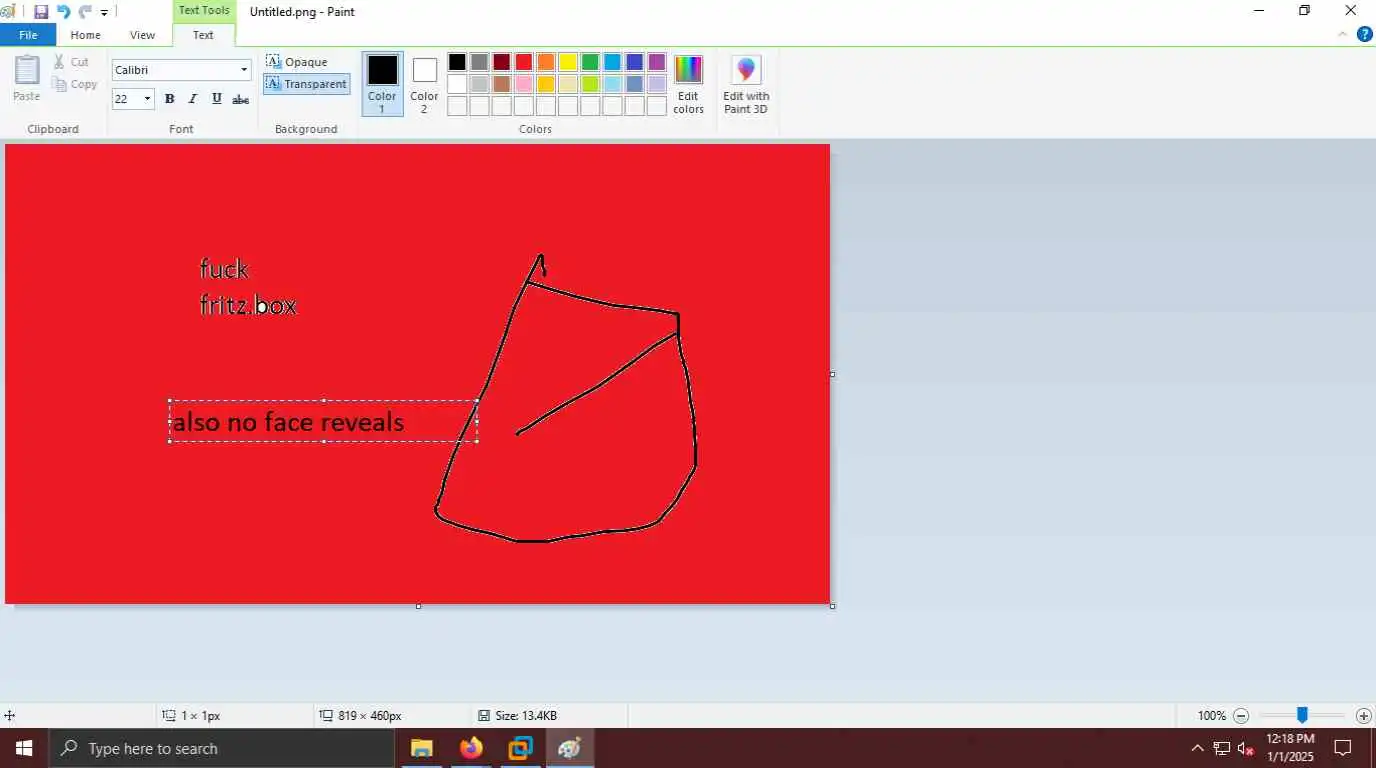1376x768 pixels.
Task: Open the Windows Start menu
Action: pyautogui.click(x=24, y=748)
